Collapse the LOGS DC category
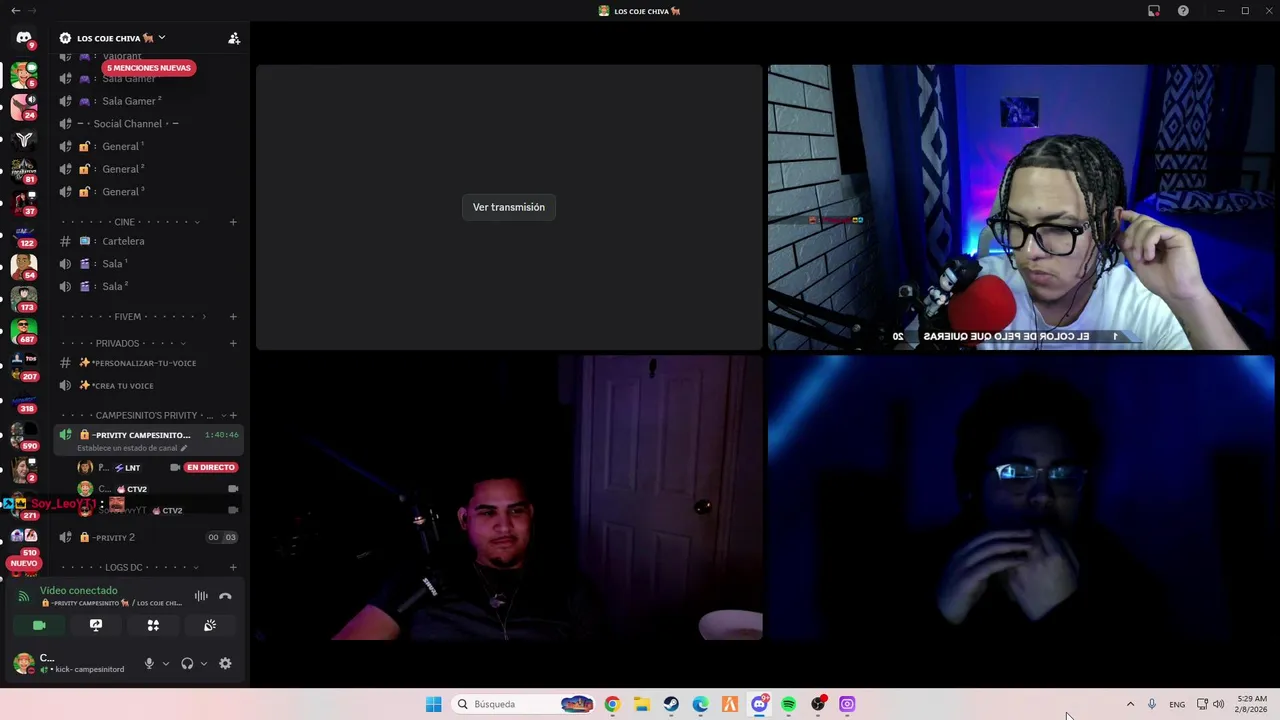The width and height of the screenshot is (1280, 720). [124, 567]
